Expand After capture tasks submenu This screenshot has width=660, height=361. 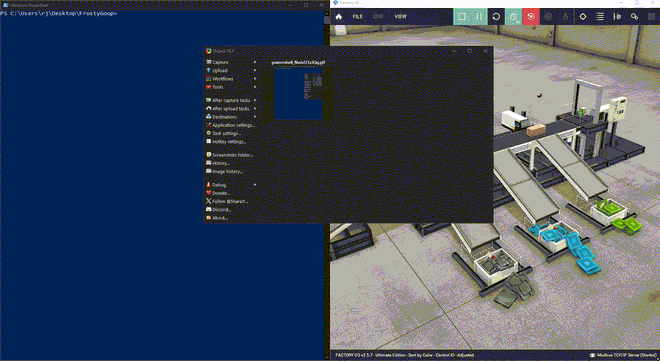(x=231, y=100)
